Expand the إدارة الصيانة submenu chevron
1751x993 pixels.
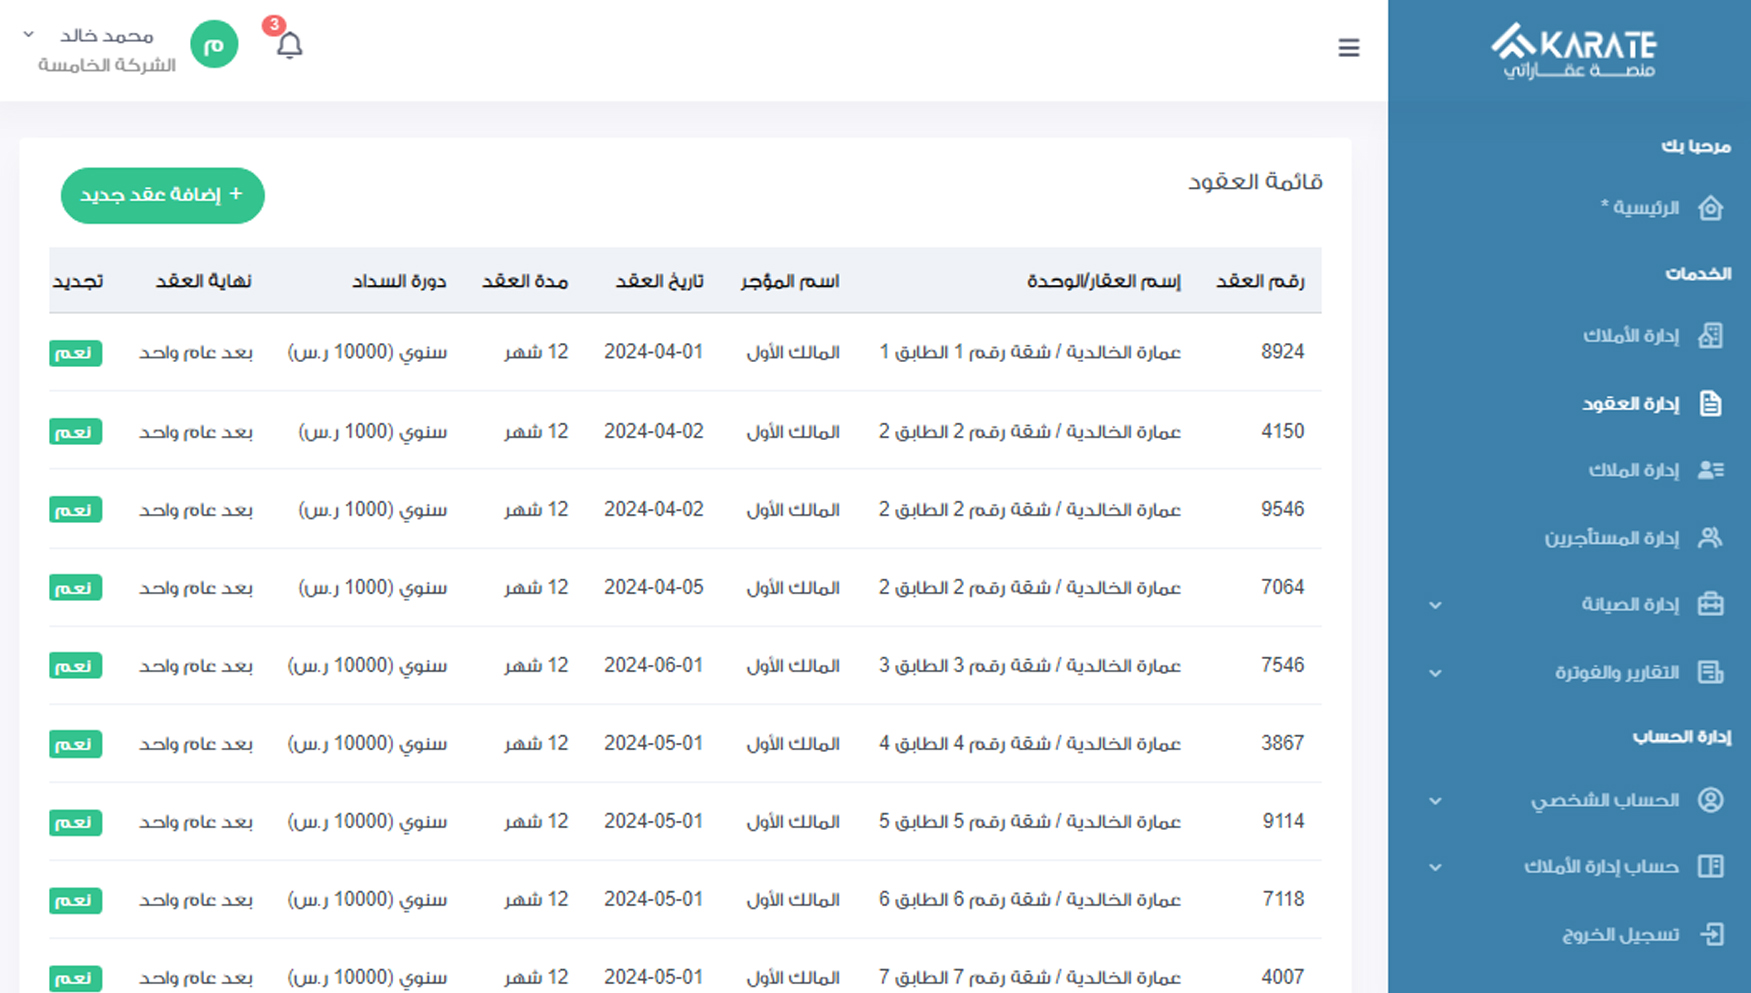click(x=1435, y=605)
